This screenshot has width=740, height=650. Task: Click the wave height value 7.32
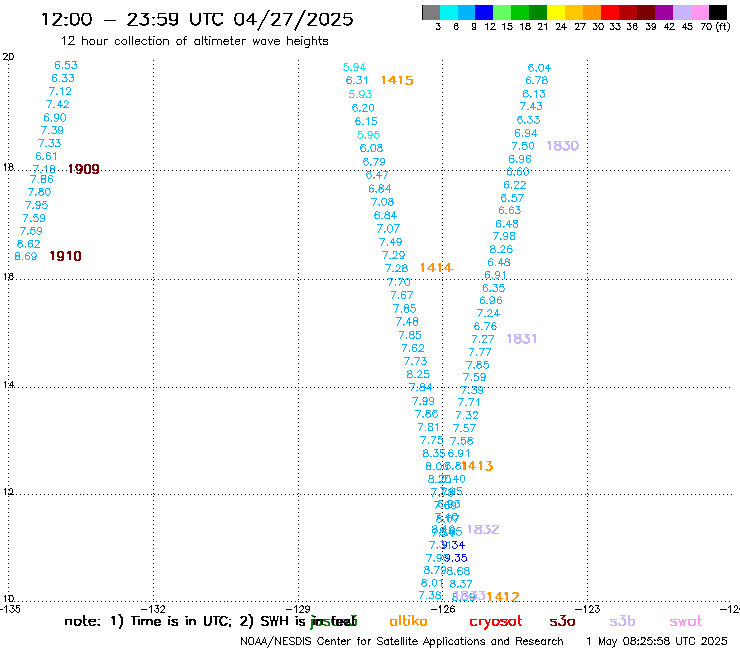(467, 415)
